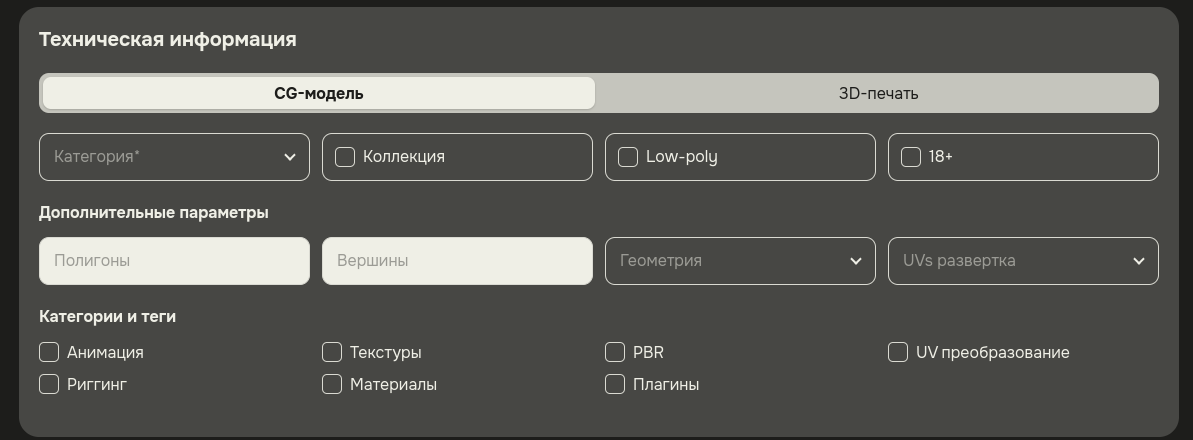Open the Категория dropdown
This screenshot has width=1193, height=440.
174,157
